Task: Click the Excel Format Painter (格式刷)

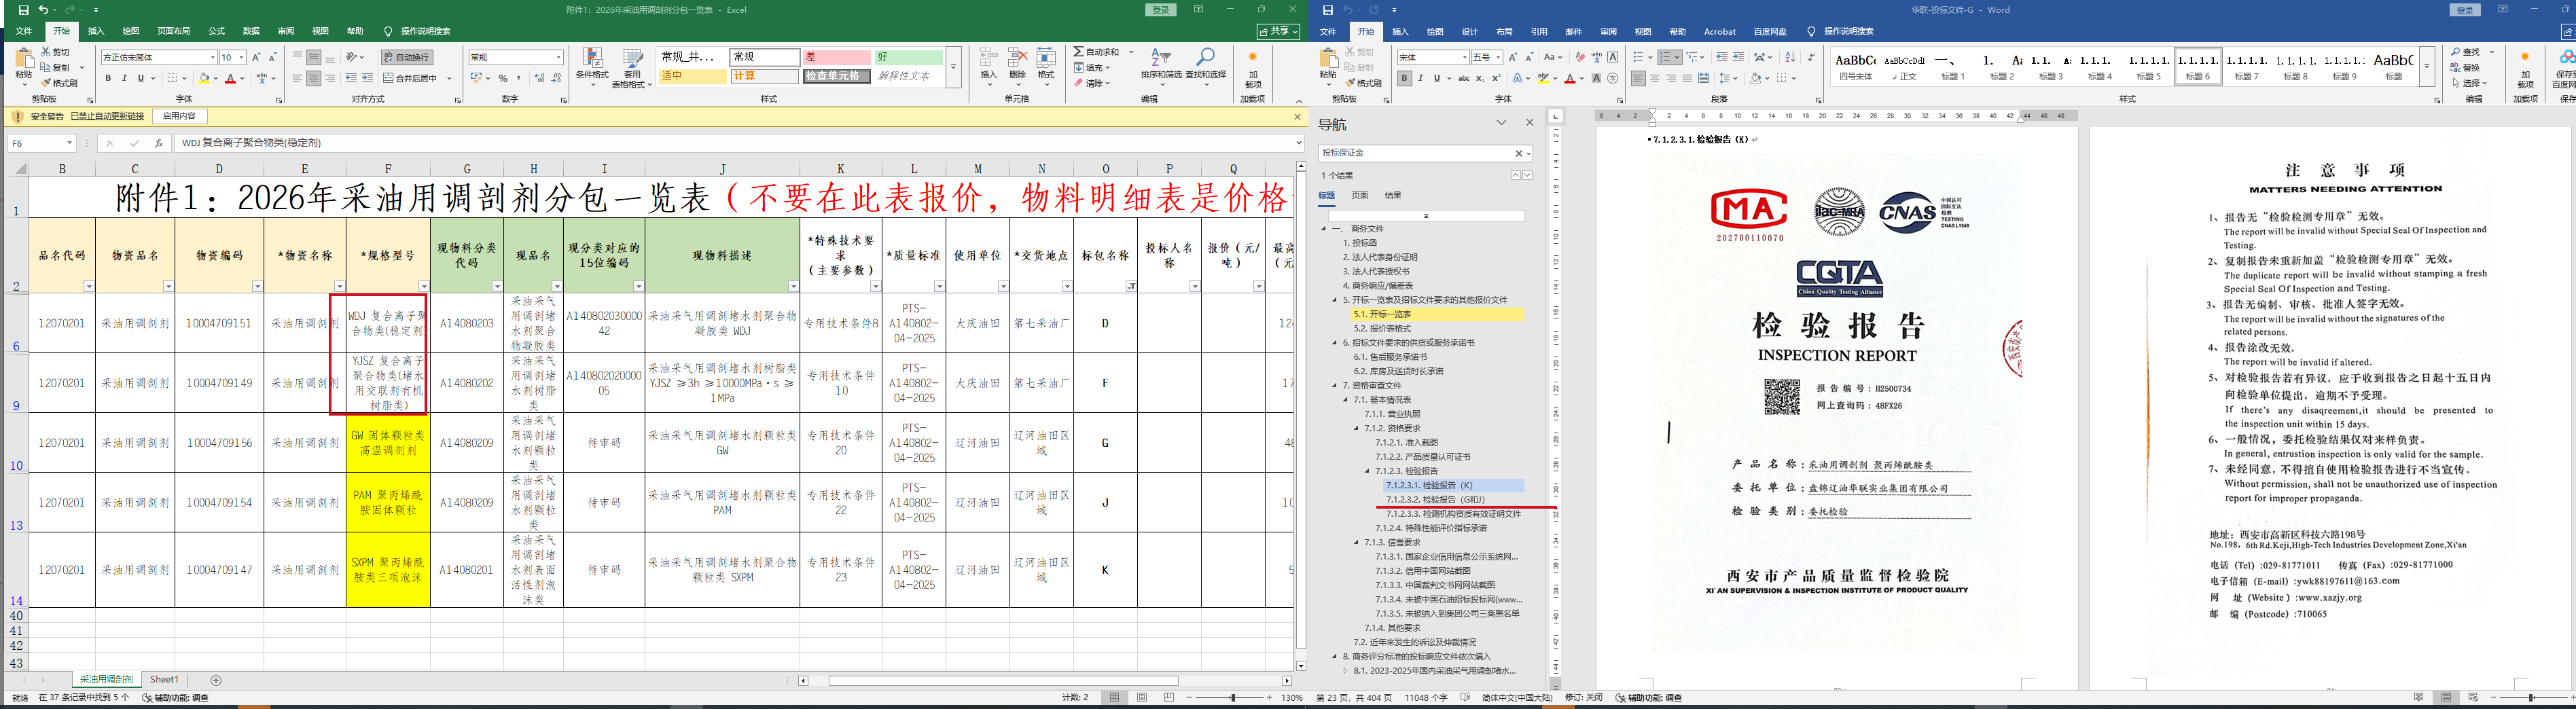Action: pyautogui.click(x=60, y=83)
